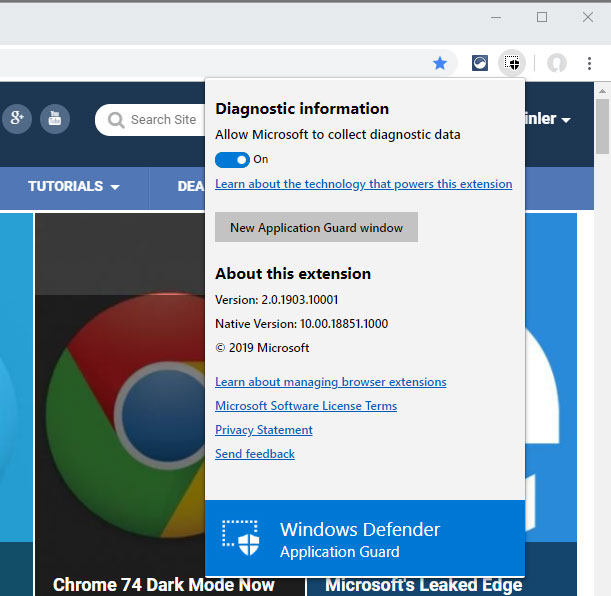Open the Chrome three-dot menu

[589, 63]
